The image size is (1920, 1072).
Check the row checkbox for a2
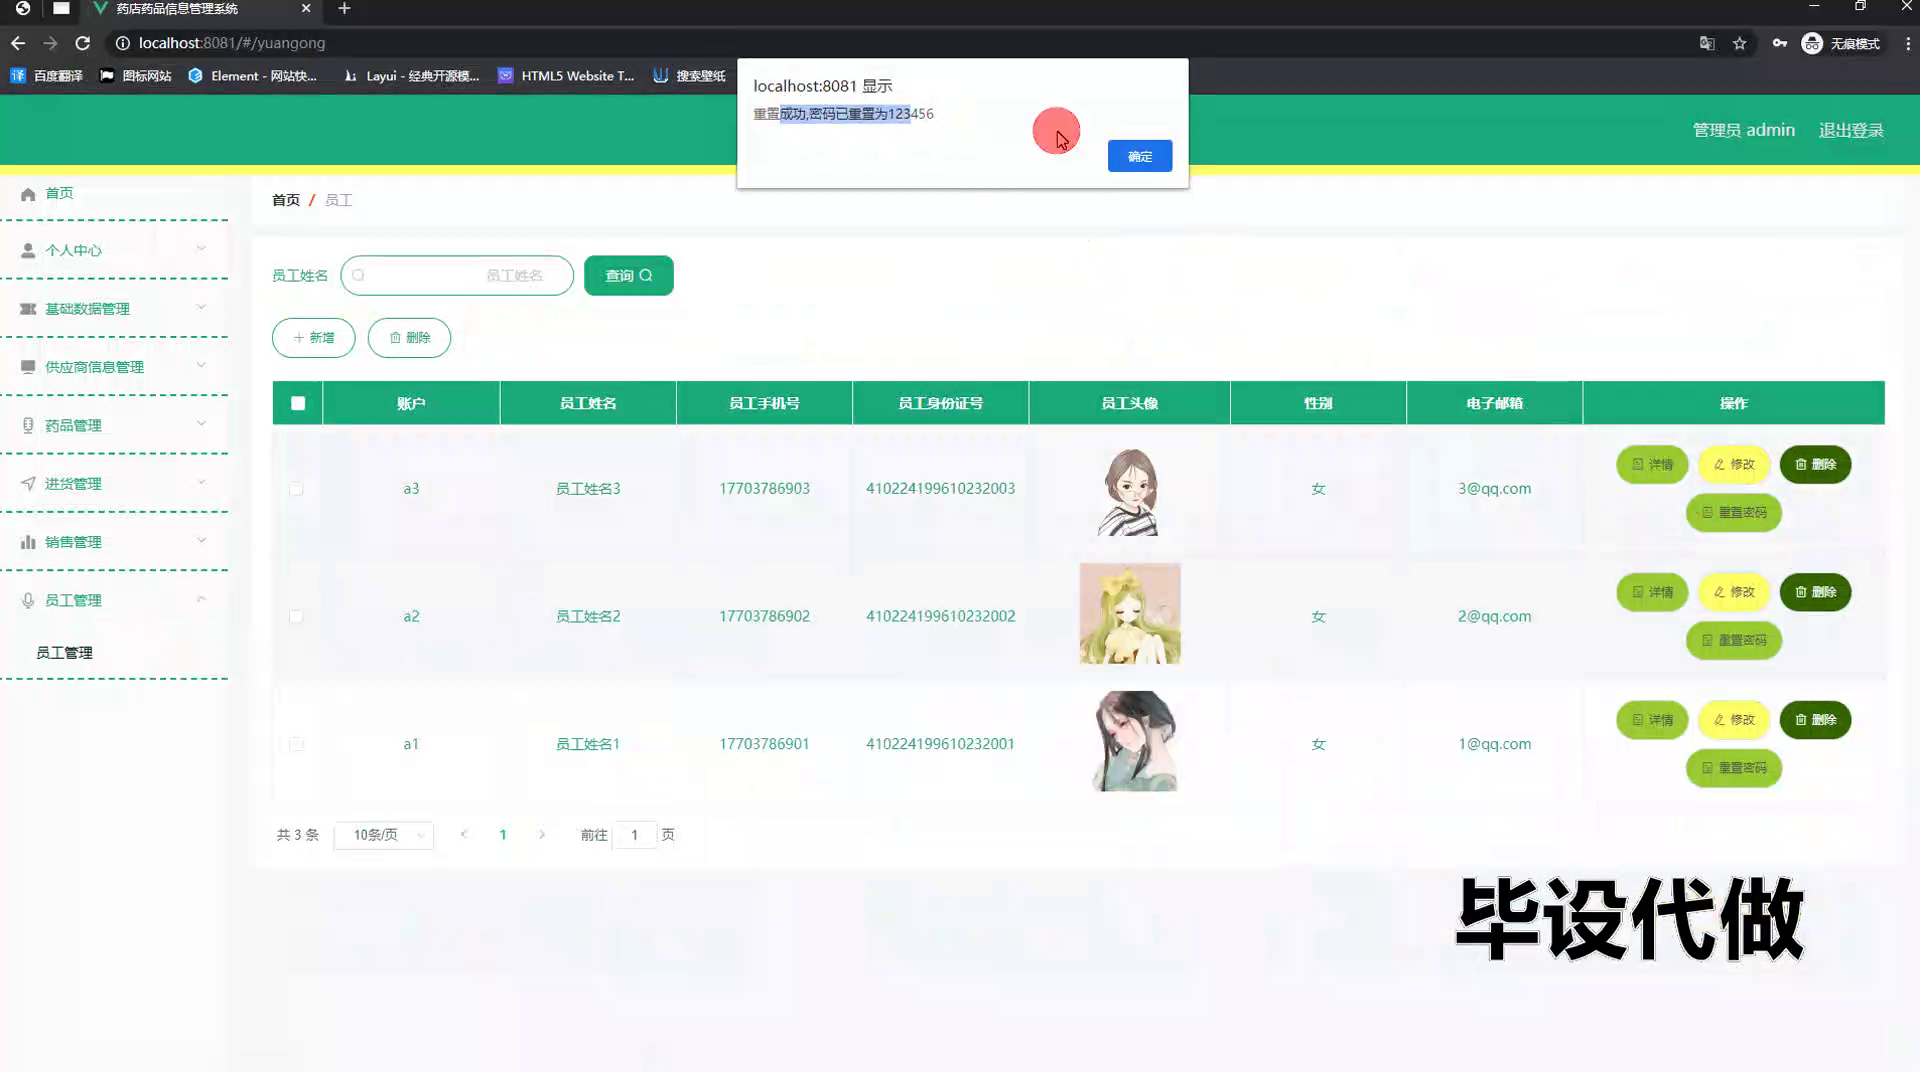296,616
